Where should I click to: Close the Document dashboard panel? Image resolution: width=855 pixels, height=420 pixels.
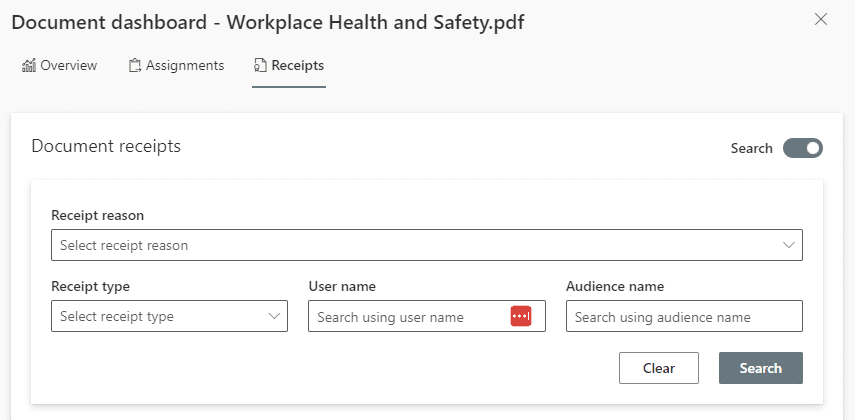[x=821, y=20]
